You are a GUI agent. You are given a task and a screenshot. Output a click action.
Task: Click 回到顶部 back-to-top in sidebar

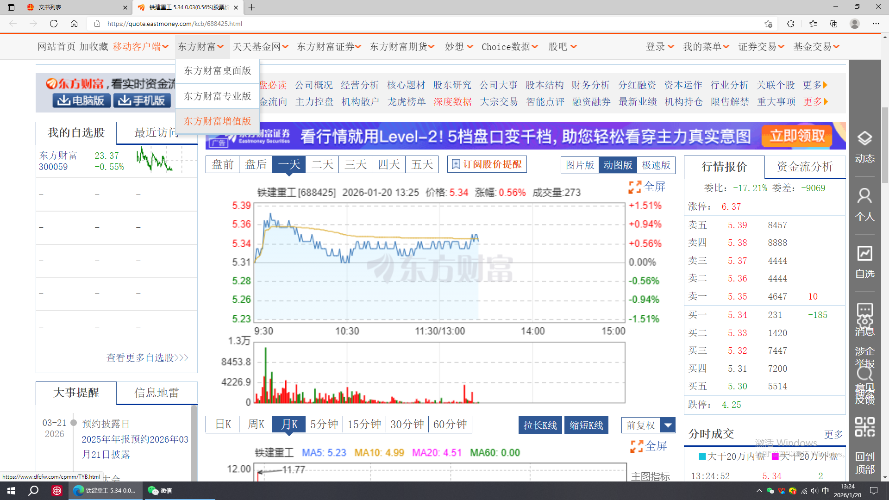click(864, 462)
